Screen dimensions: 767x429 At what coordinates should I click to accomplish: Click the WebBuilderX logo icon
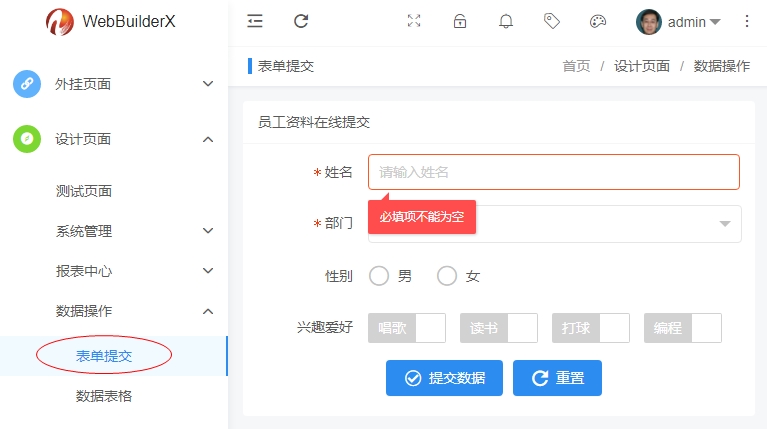[60, 22]
